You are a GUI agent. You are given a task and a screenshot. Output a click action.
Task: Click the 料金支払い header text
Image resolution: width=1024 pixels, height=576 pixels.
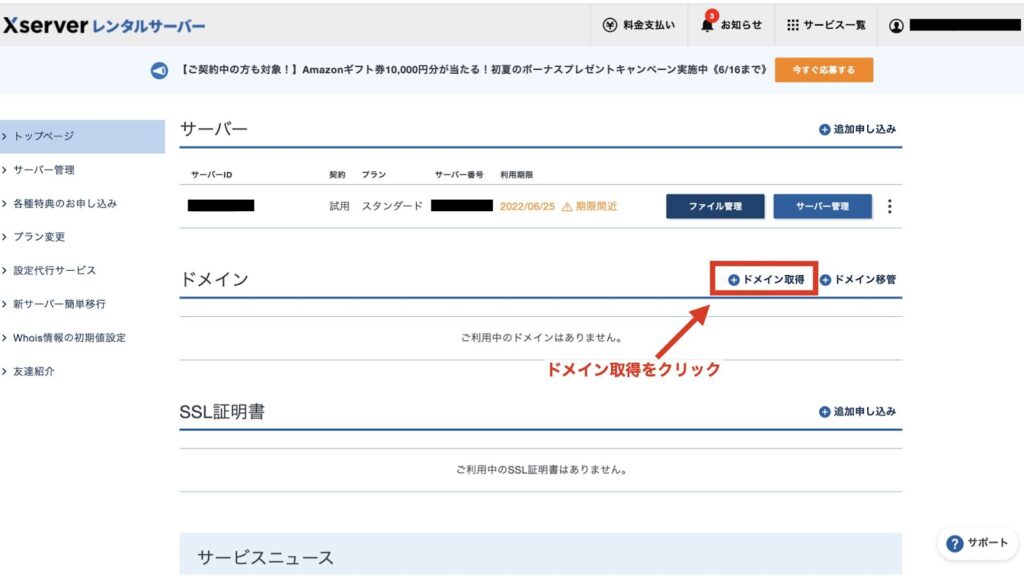click(648, 25)
